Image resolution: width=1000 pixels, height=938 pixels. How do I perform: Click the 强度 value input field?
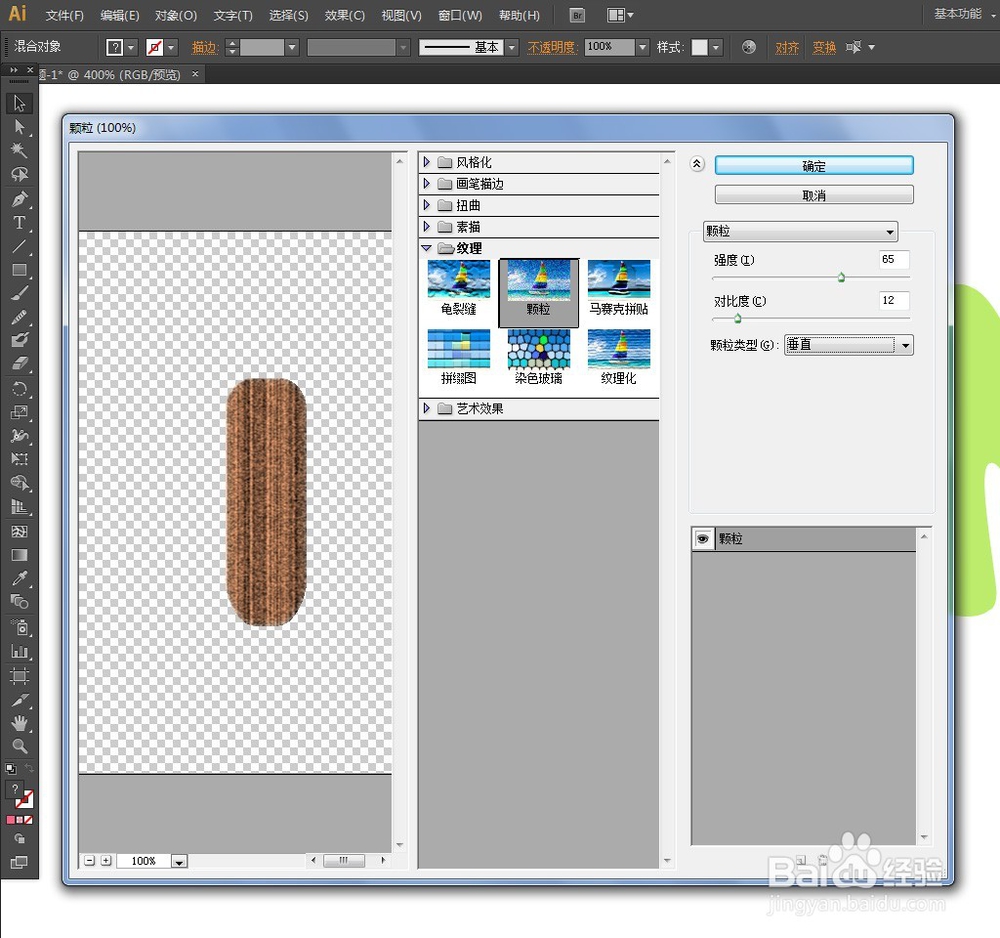pyautogui.click(x=894, y=260)
